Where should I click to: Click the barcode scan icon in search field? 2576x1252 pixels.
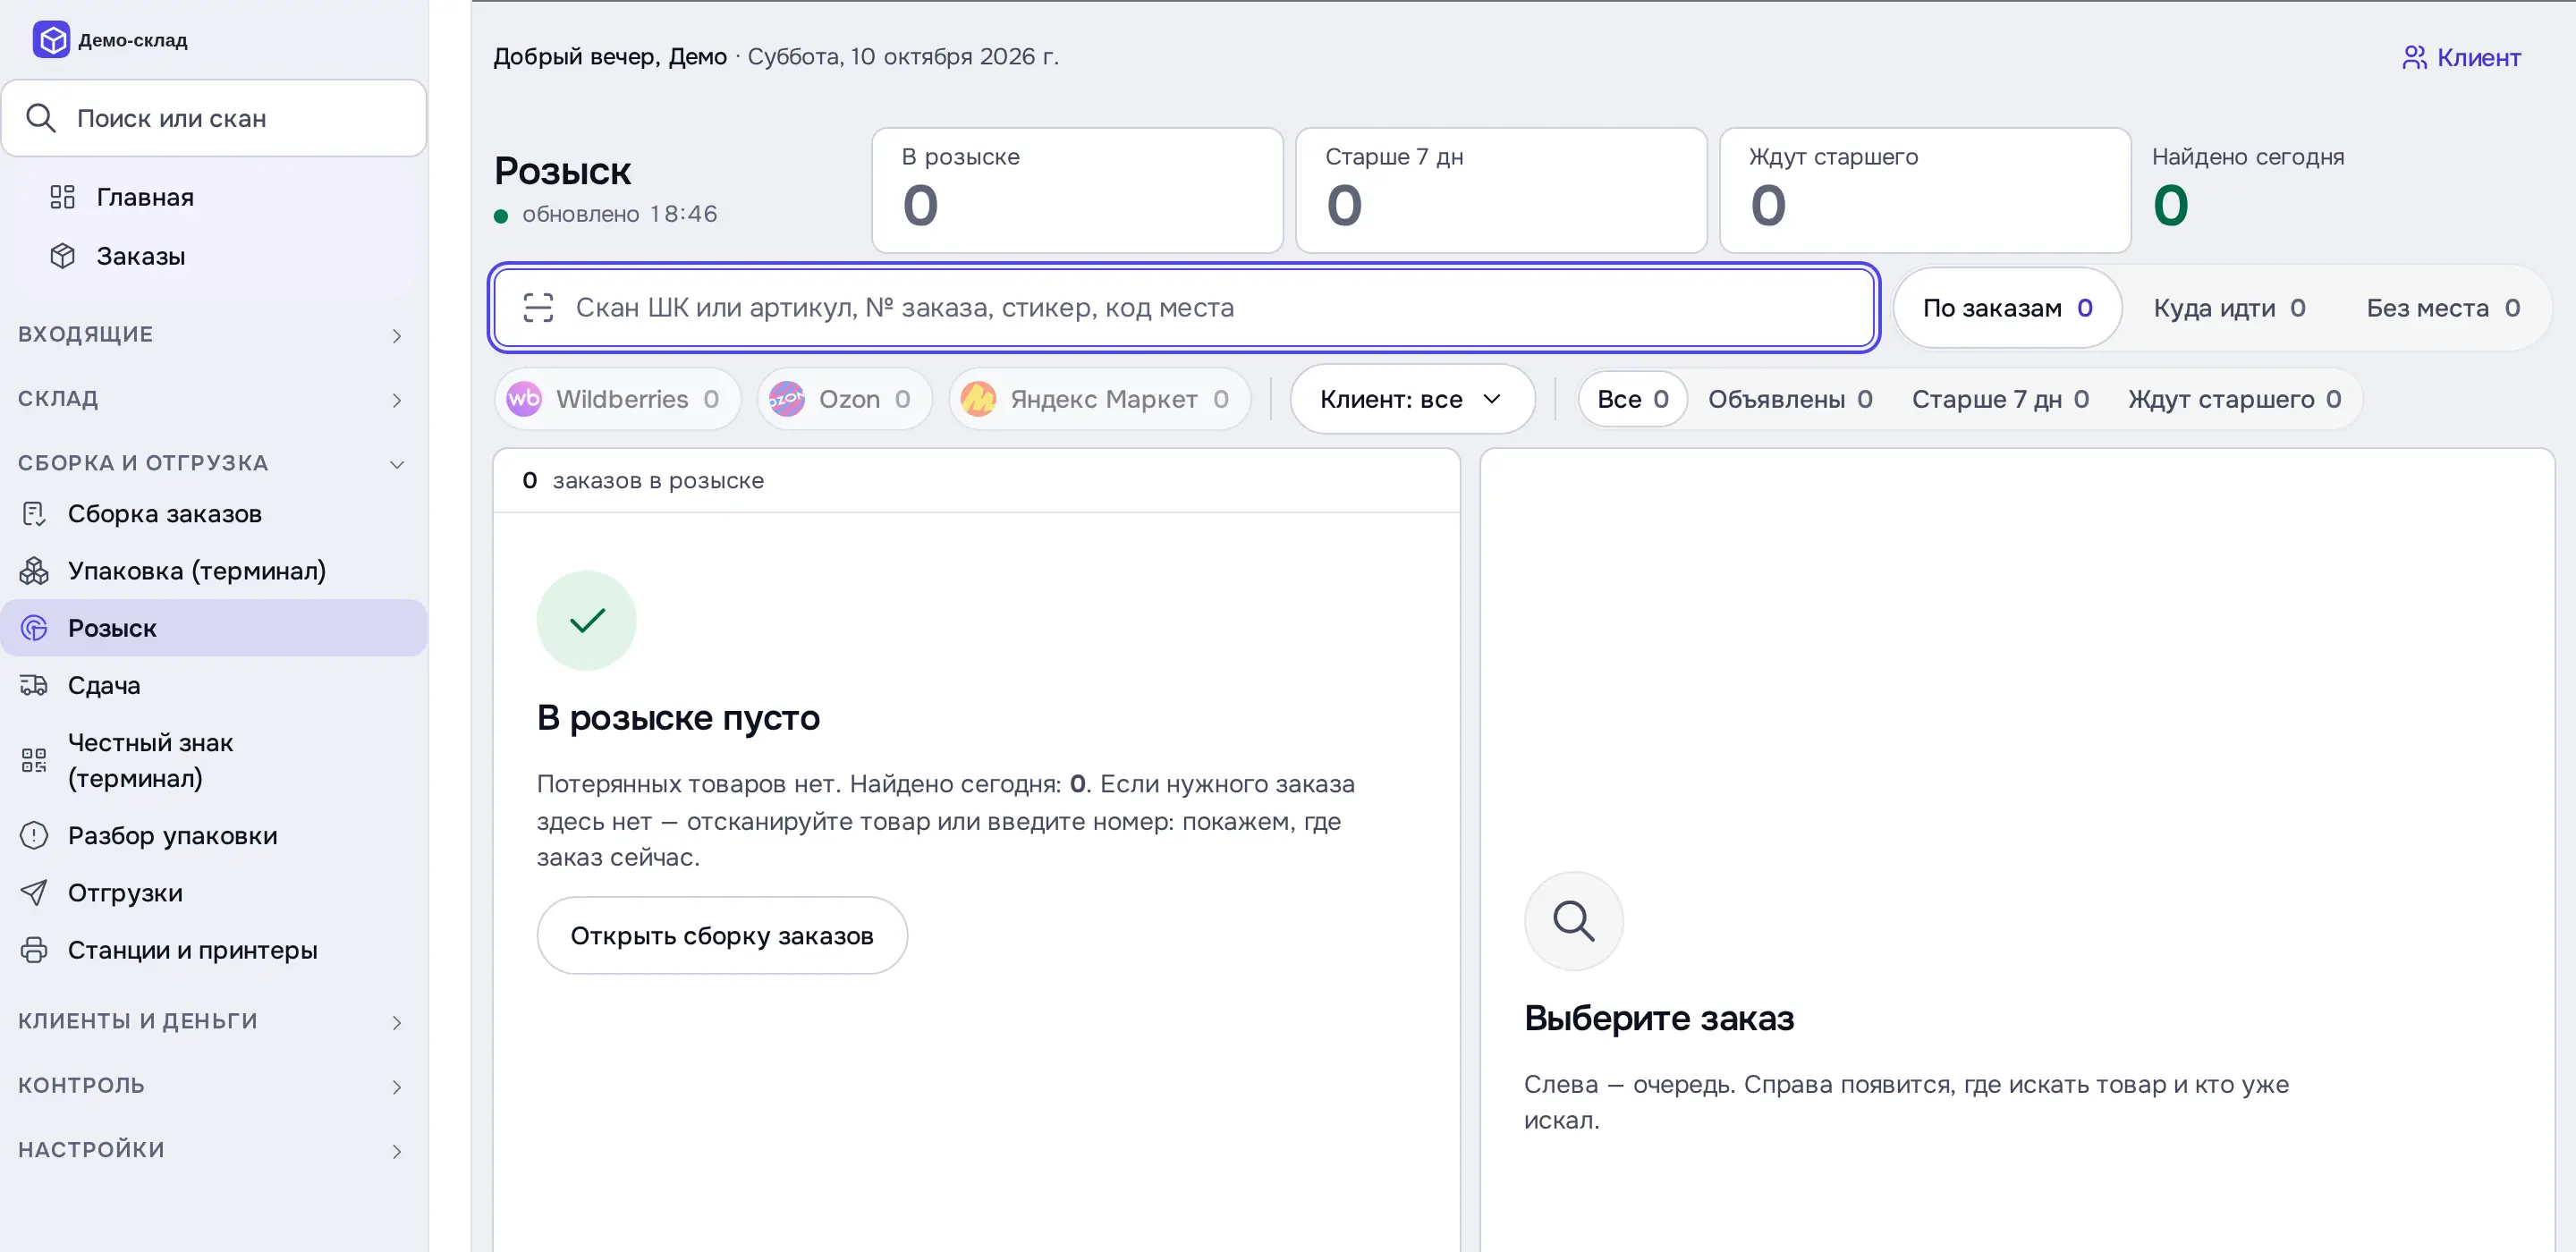[538, 307]
